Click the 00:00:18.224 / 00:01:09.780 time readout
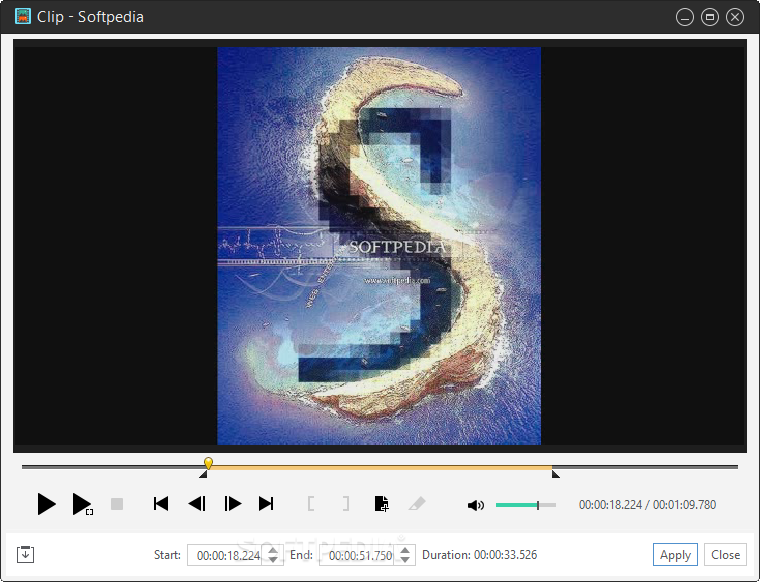 point(647,505)
